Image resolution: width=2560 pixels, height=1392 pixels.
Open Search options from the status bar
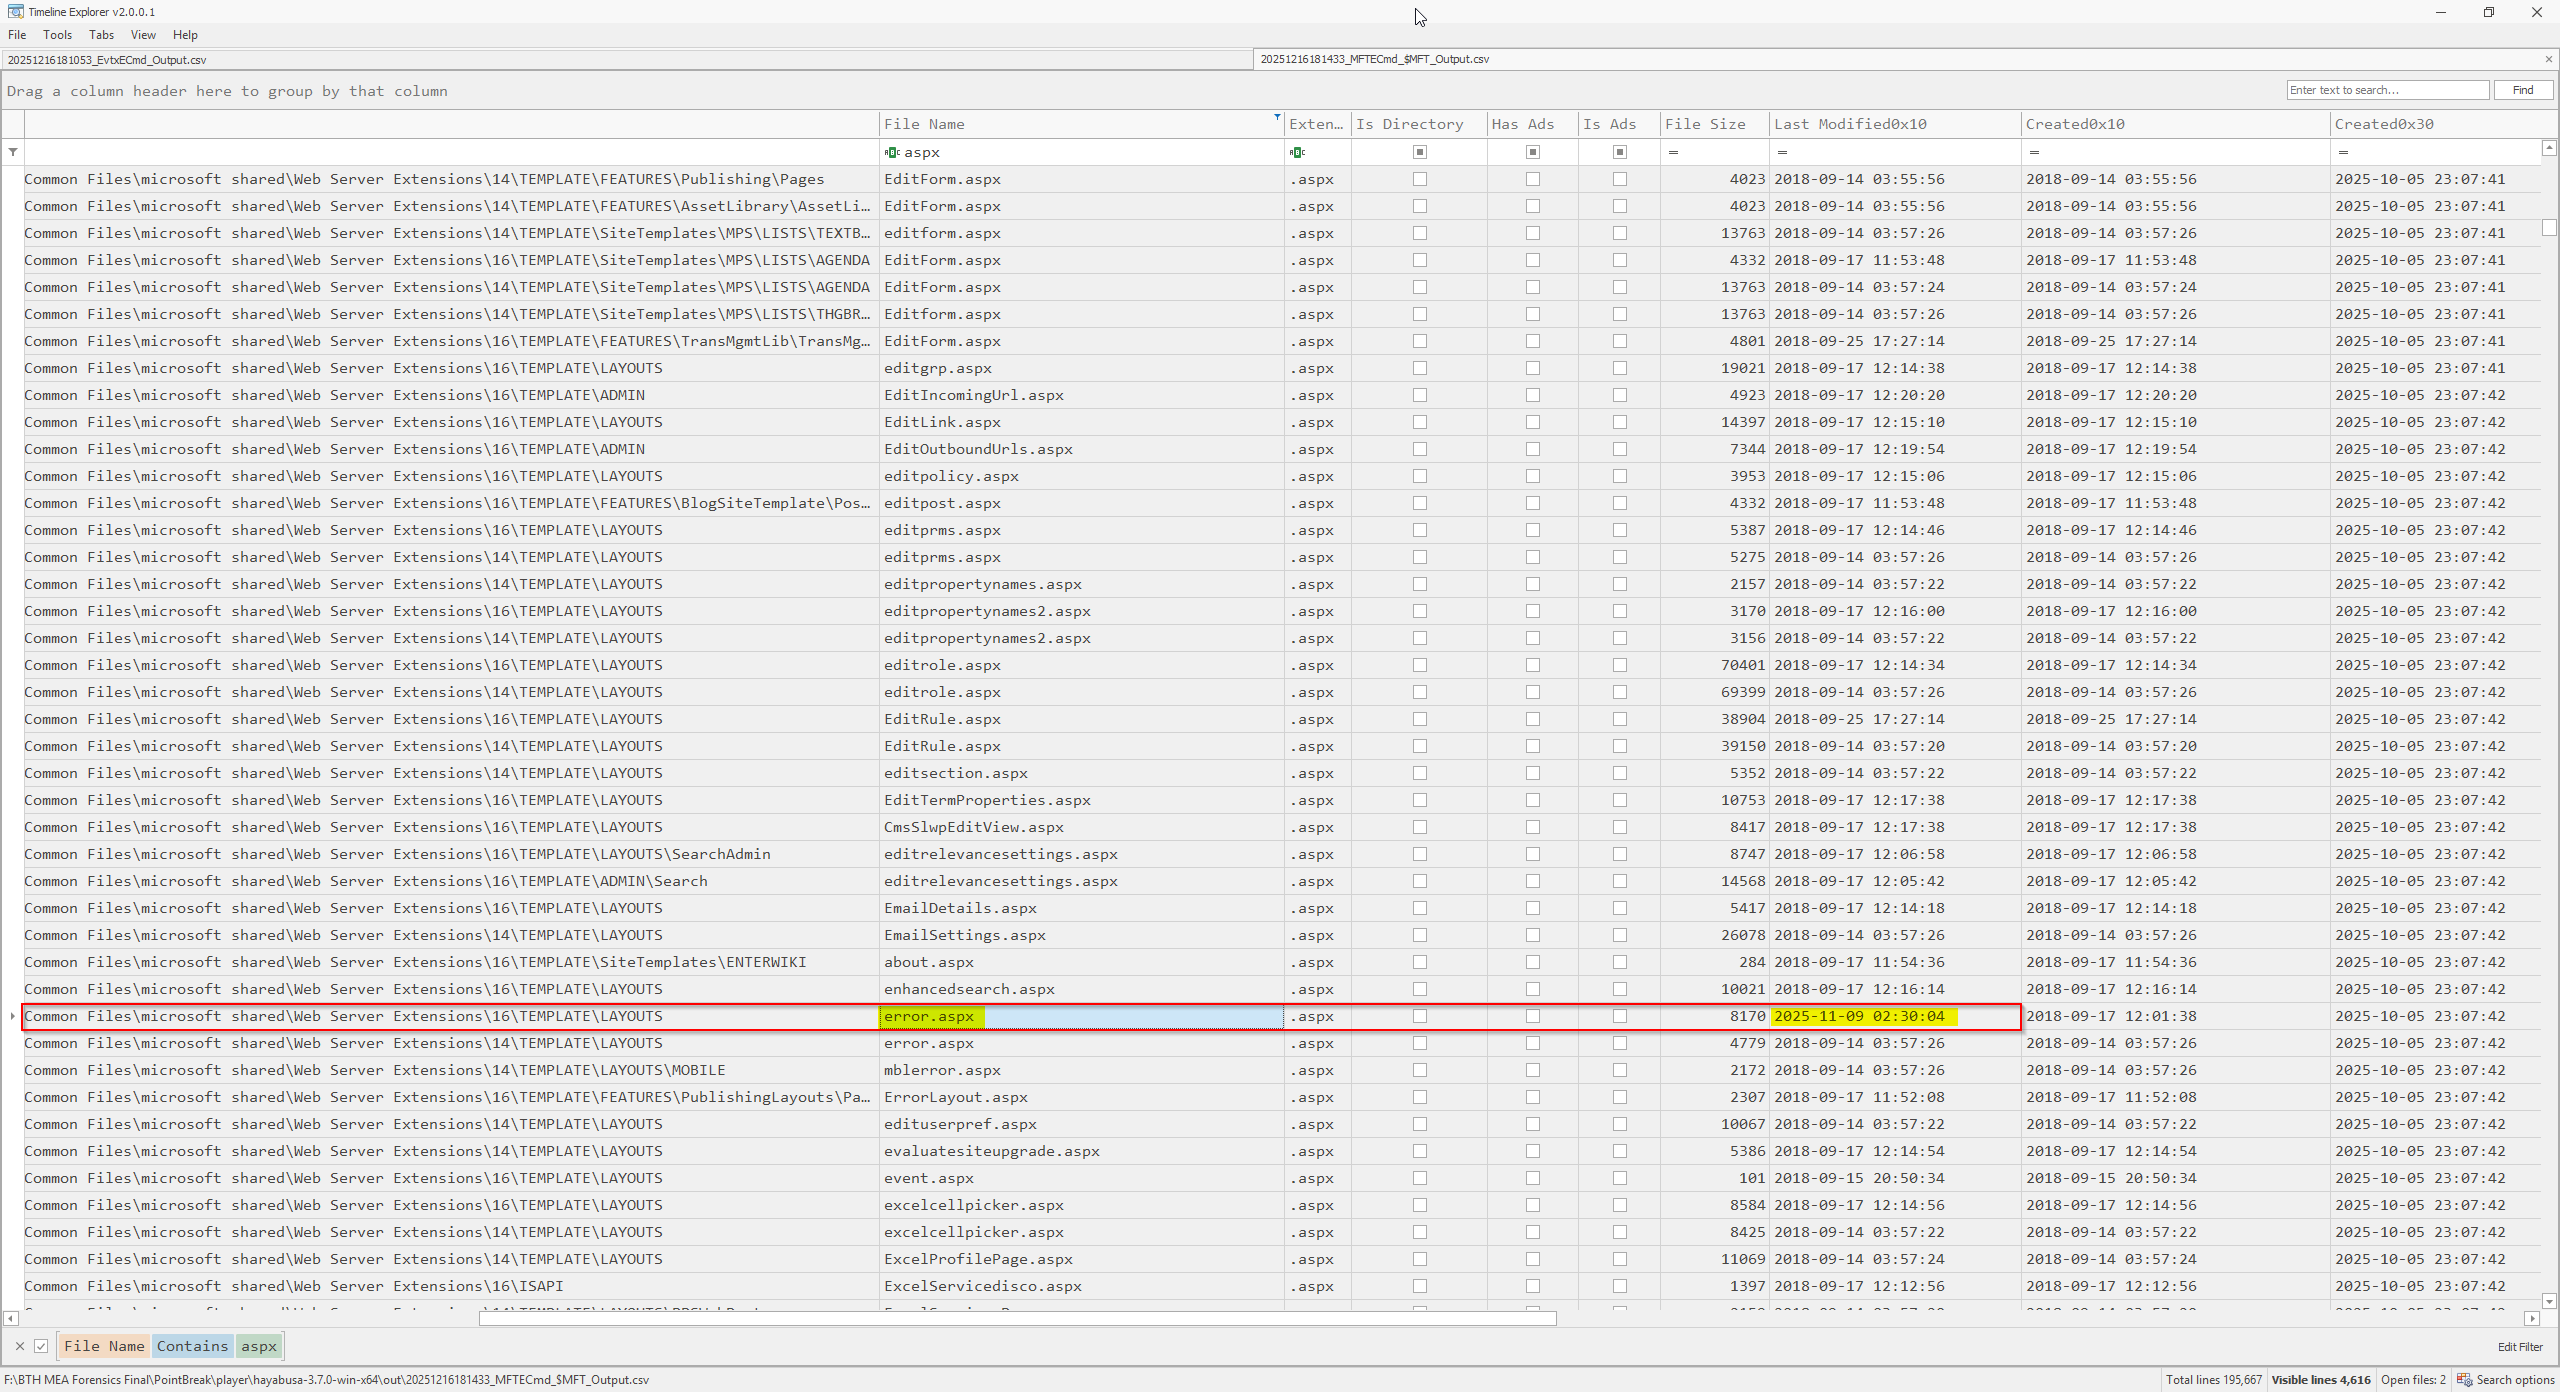click(2506, 1379)
